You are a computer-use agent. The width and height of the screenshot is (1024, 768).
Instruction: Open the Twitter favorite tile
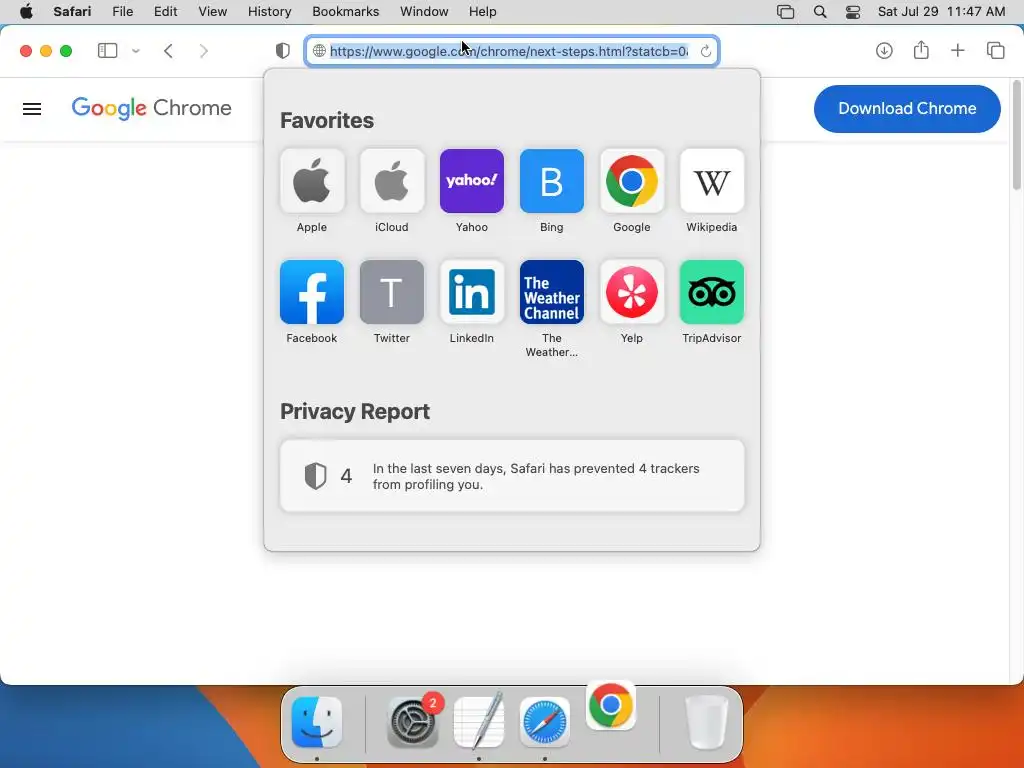392,292
